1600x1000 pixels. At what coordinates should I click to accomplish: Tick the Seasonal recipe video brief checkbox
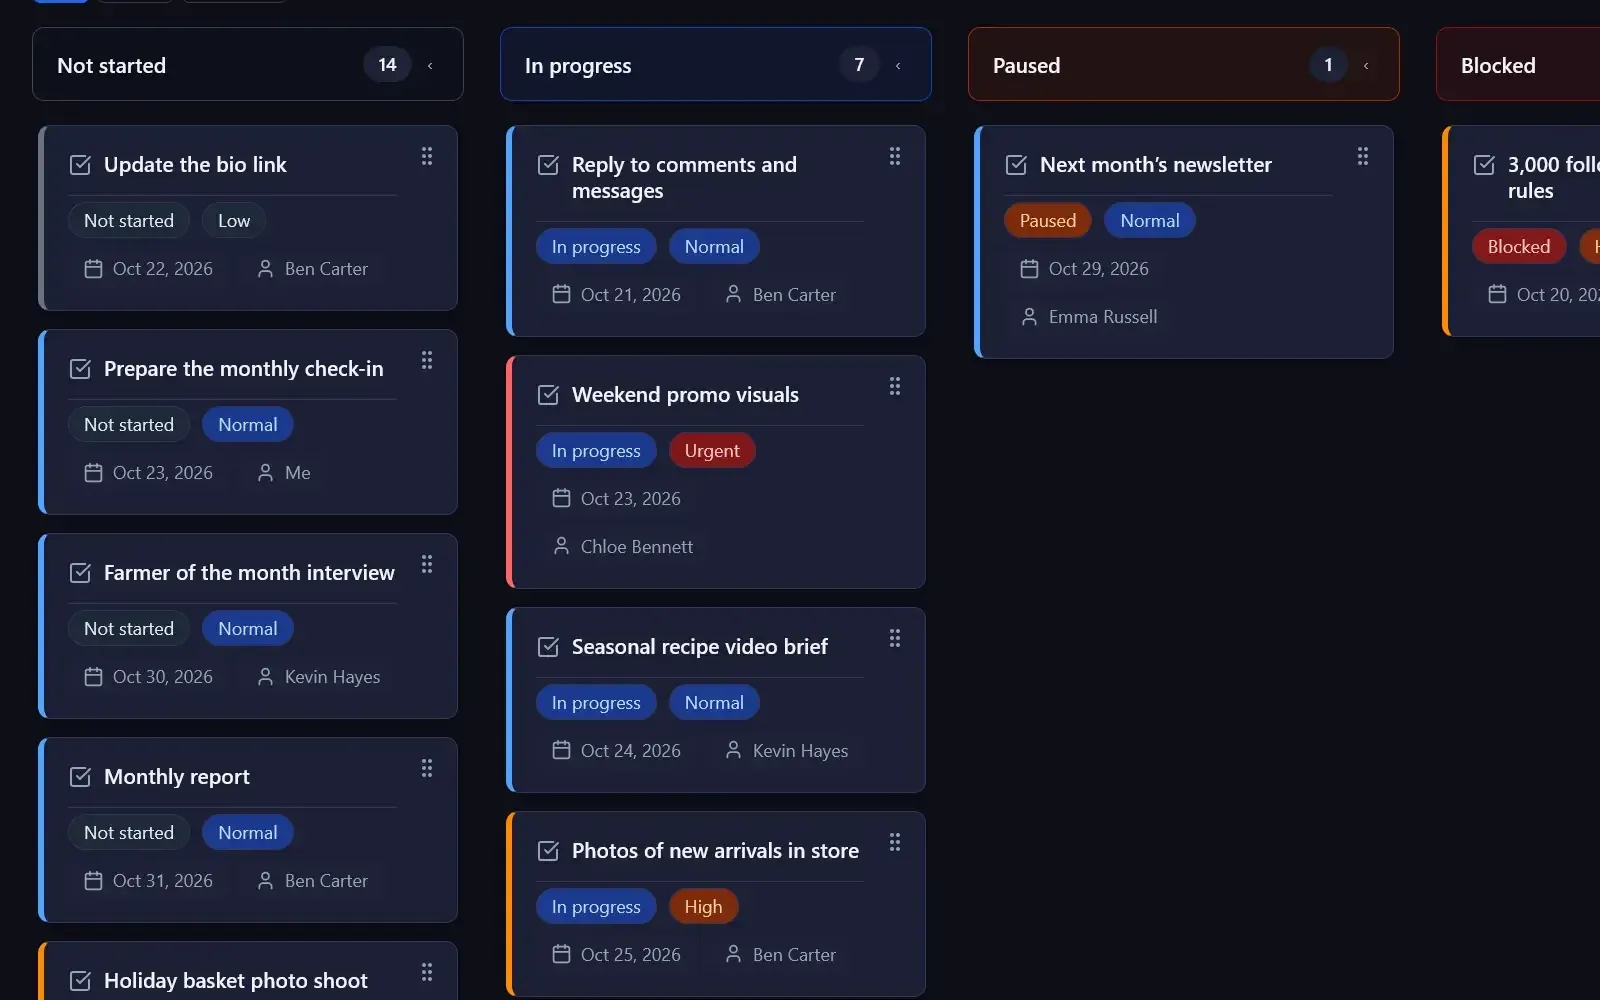[x=548, y=647]
